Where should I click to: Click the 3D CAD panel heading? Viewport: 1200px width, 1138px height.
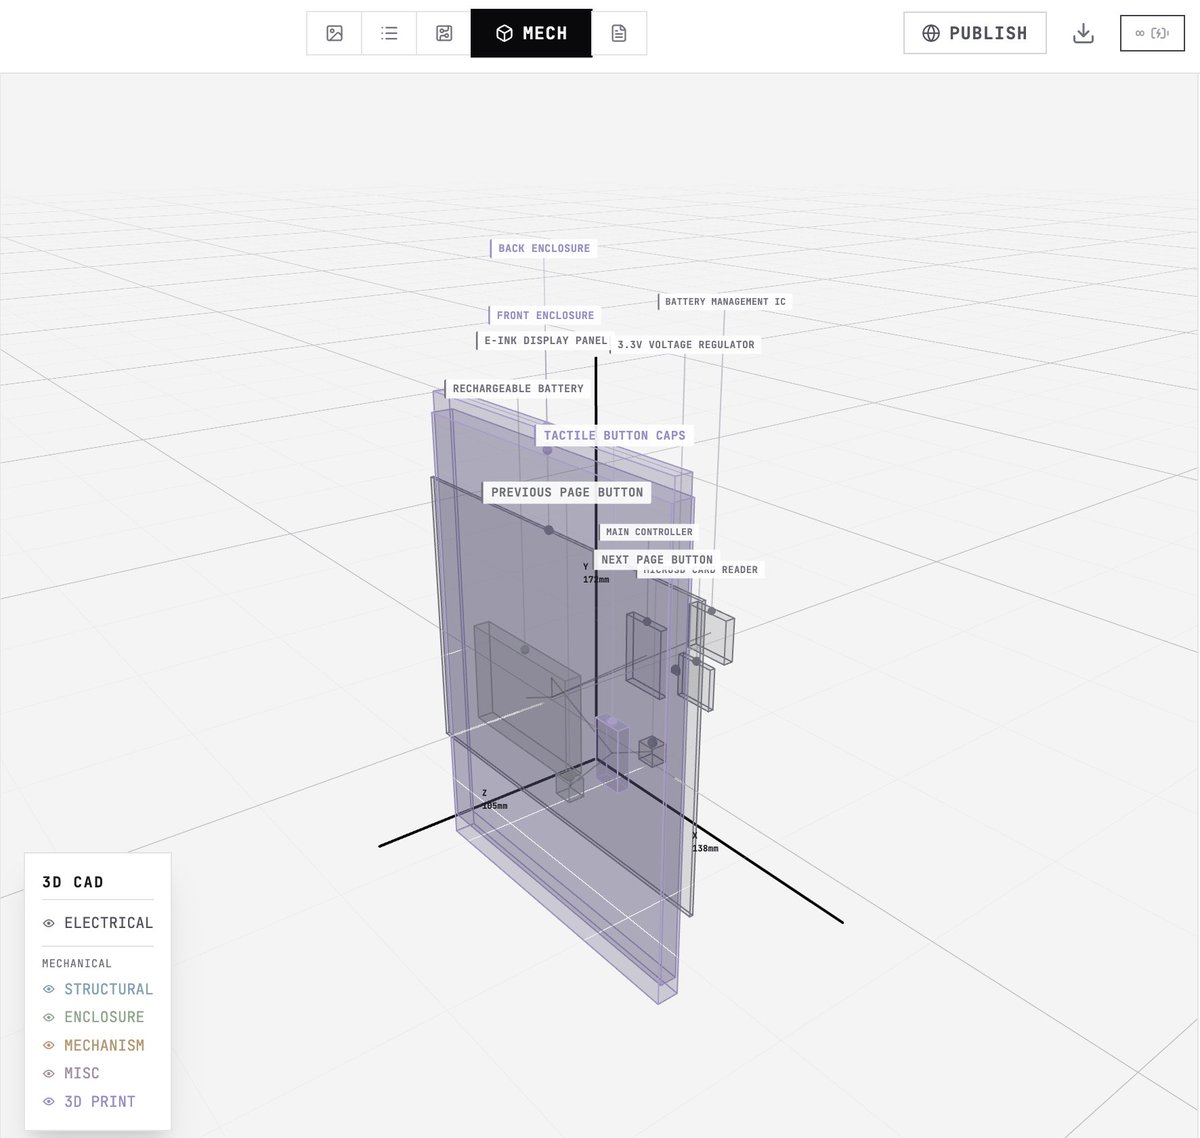click(73, 882)
